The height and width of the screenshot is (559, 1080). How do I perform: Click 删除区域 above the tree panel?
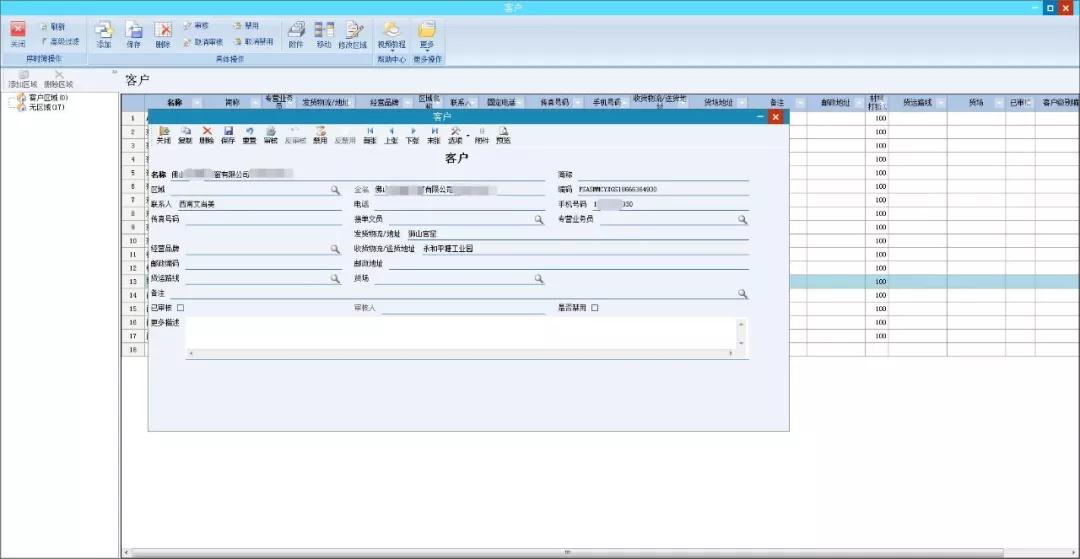point(59,79)
